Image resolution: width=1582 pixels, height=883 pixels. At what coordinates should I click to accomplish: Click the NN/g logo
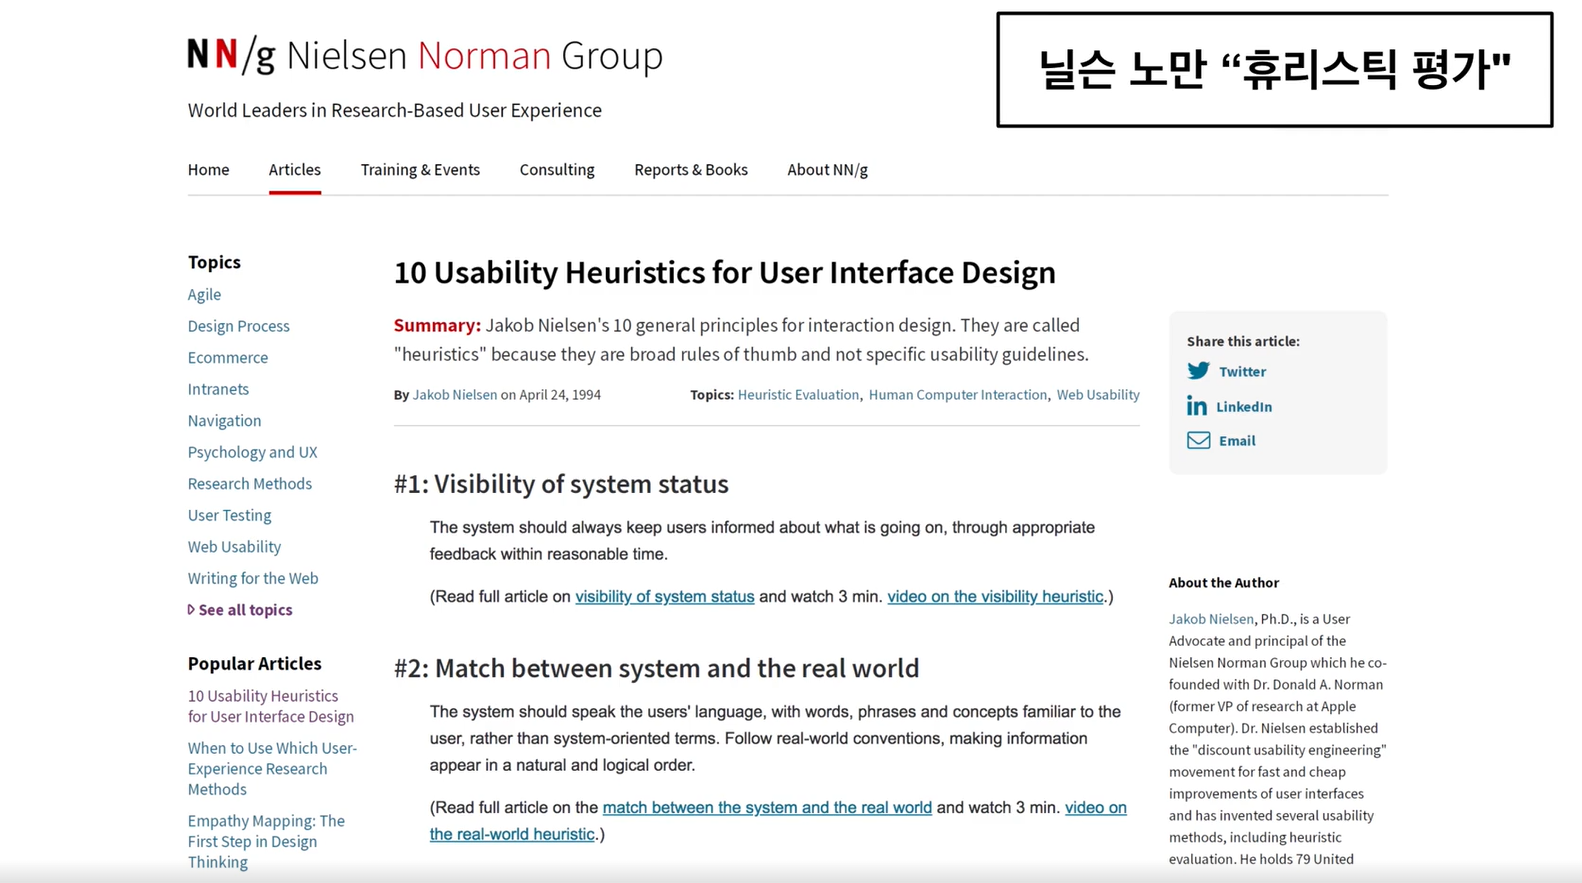(x=231, y=55)
